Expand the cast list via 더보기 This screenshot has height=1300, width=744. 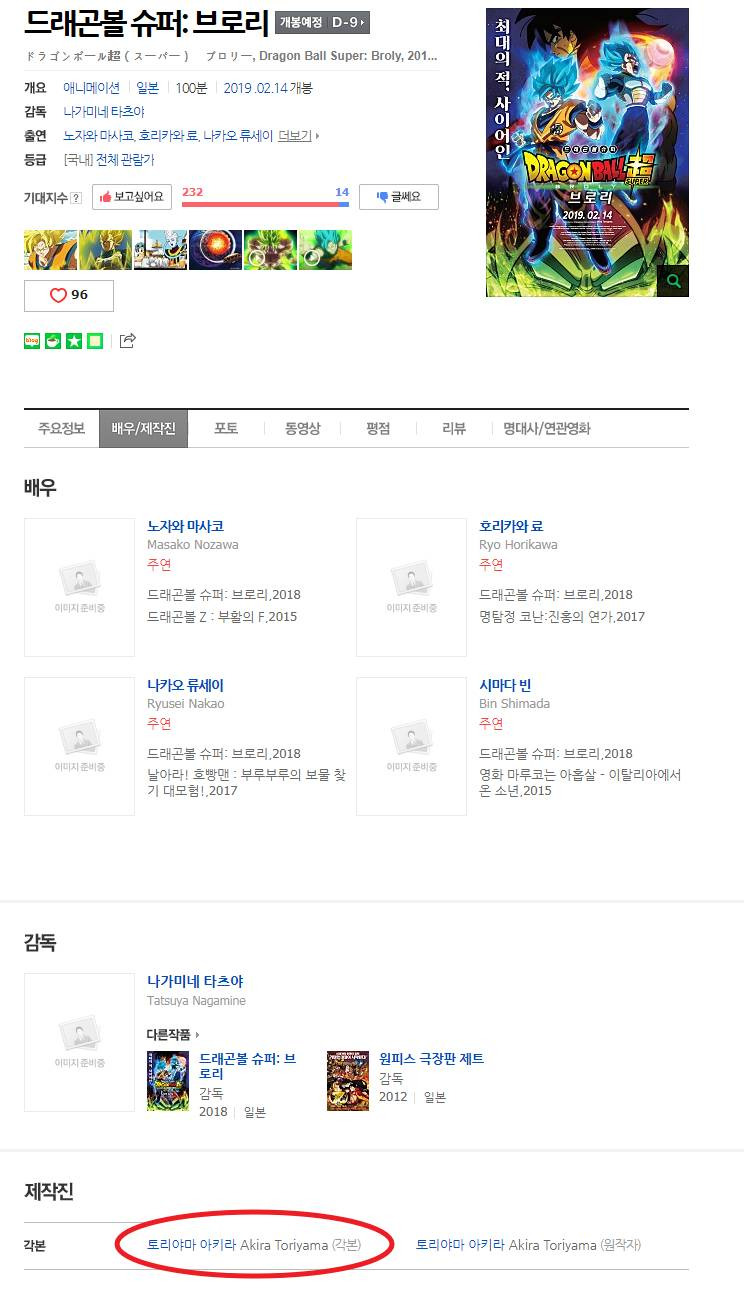[298, 135]
